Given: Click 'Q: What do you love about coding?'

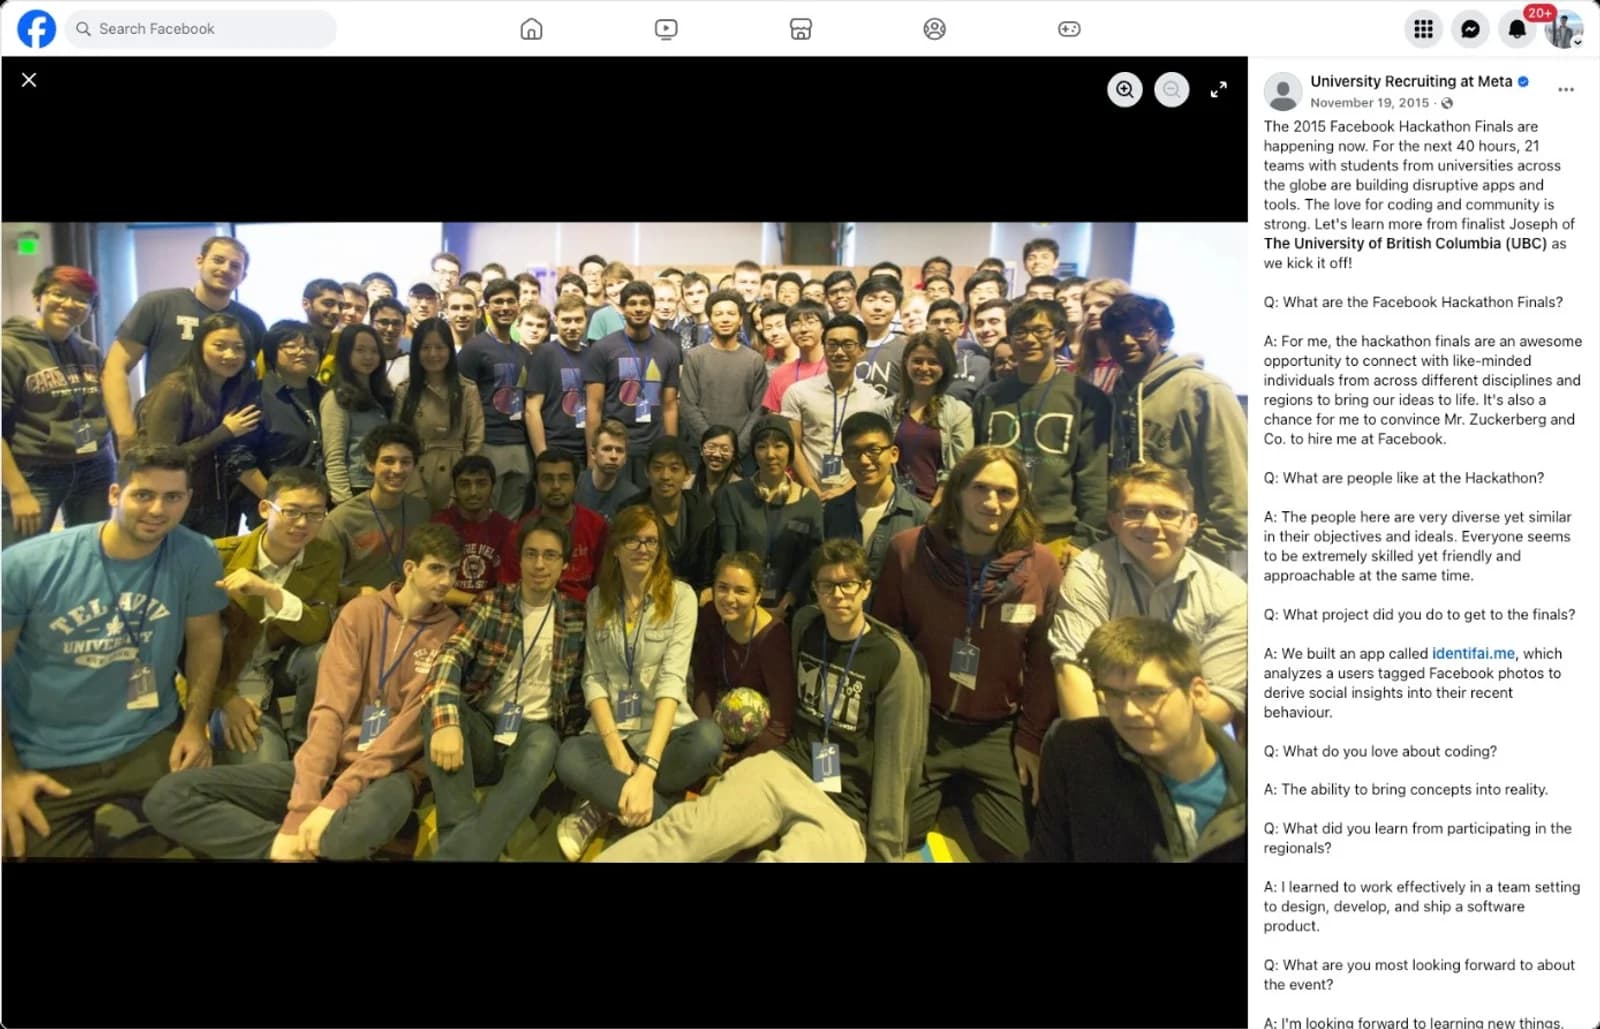Looking at the screenshot, I should click(1380, 751).
